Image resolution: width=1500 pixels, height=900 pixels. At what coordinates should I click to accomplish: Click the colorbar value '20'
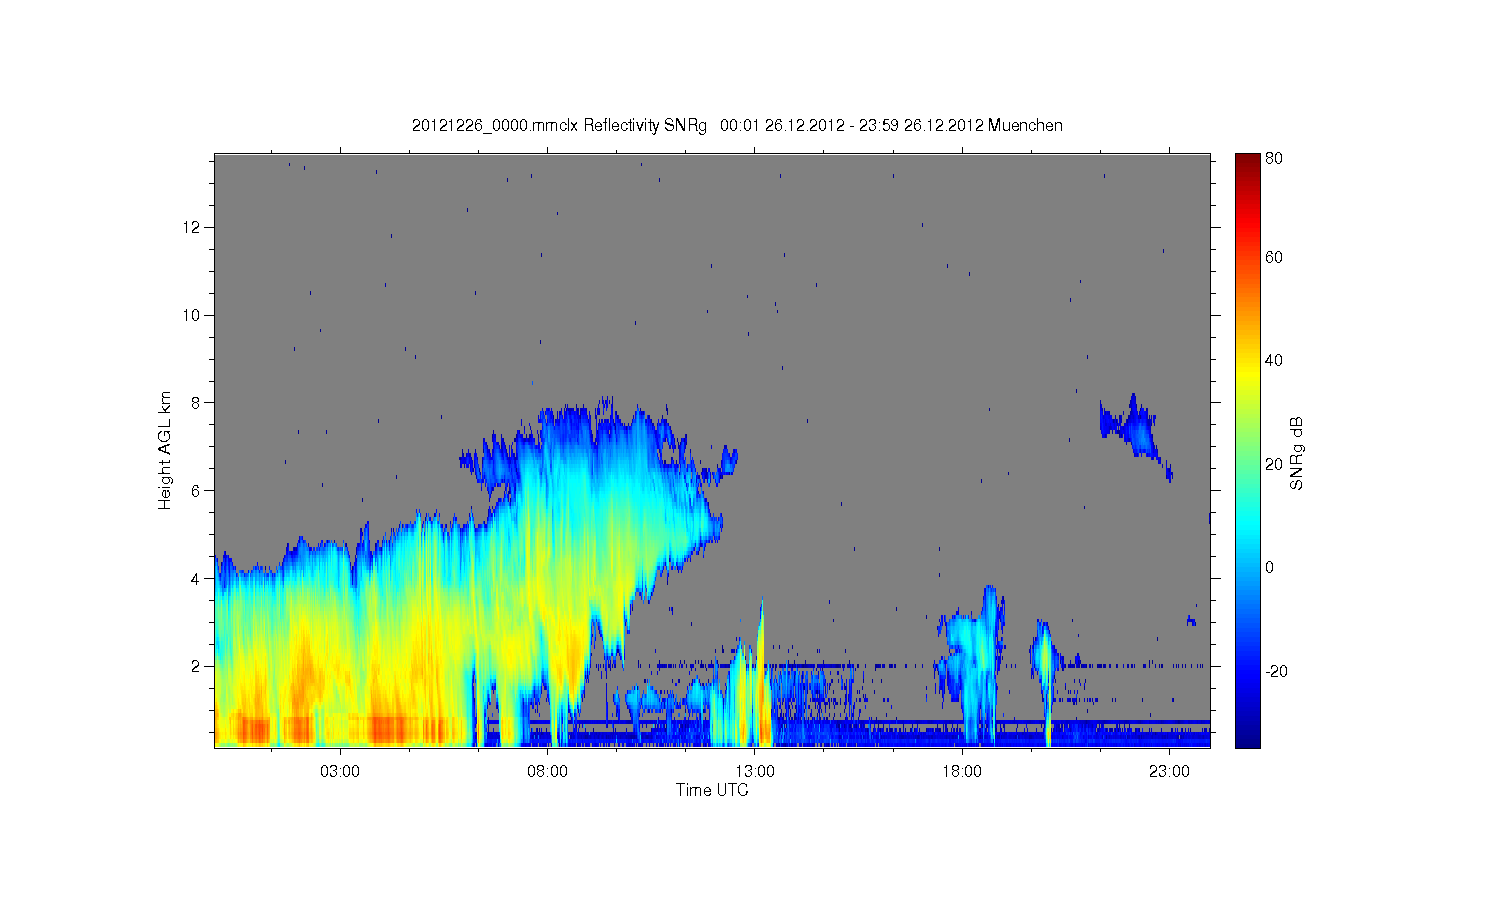1274,464
